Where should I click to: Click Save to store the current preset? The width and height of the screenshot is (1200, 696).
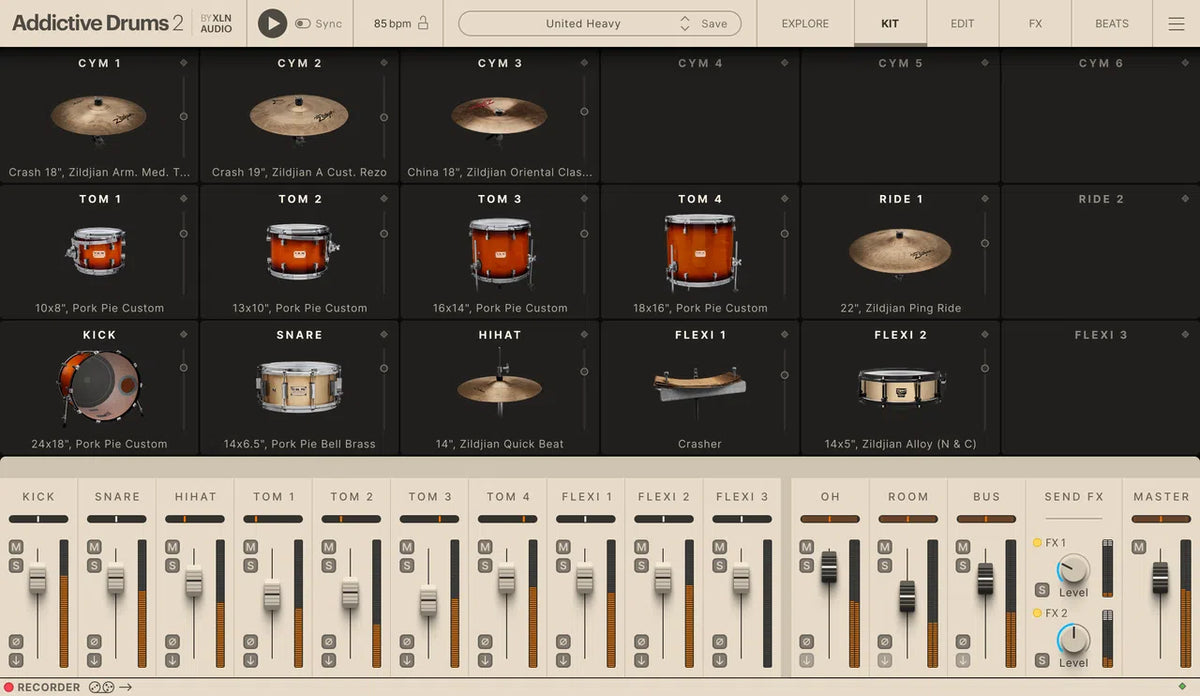tap(712, 23)
